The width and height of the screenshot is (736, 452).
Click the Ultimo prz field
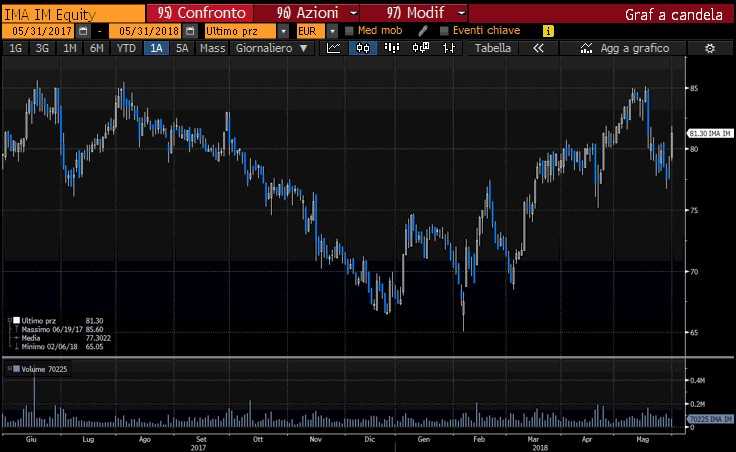pos(240,31)
